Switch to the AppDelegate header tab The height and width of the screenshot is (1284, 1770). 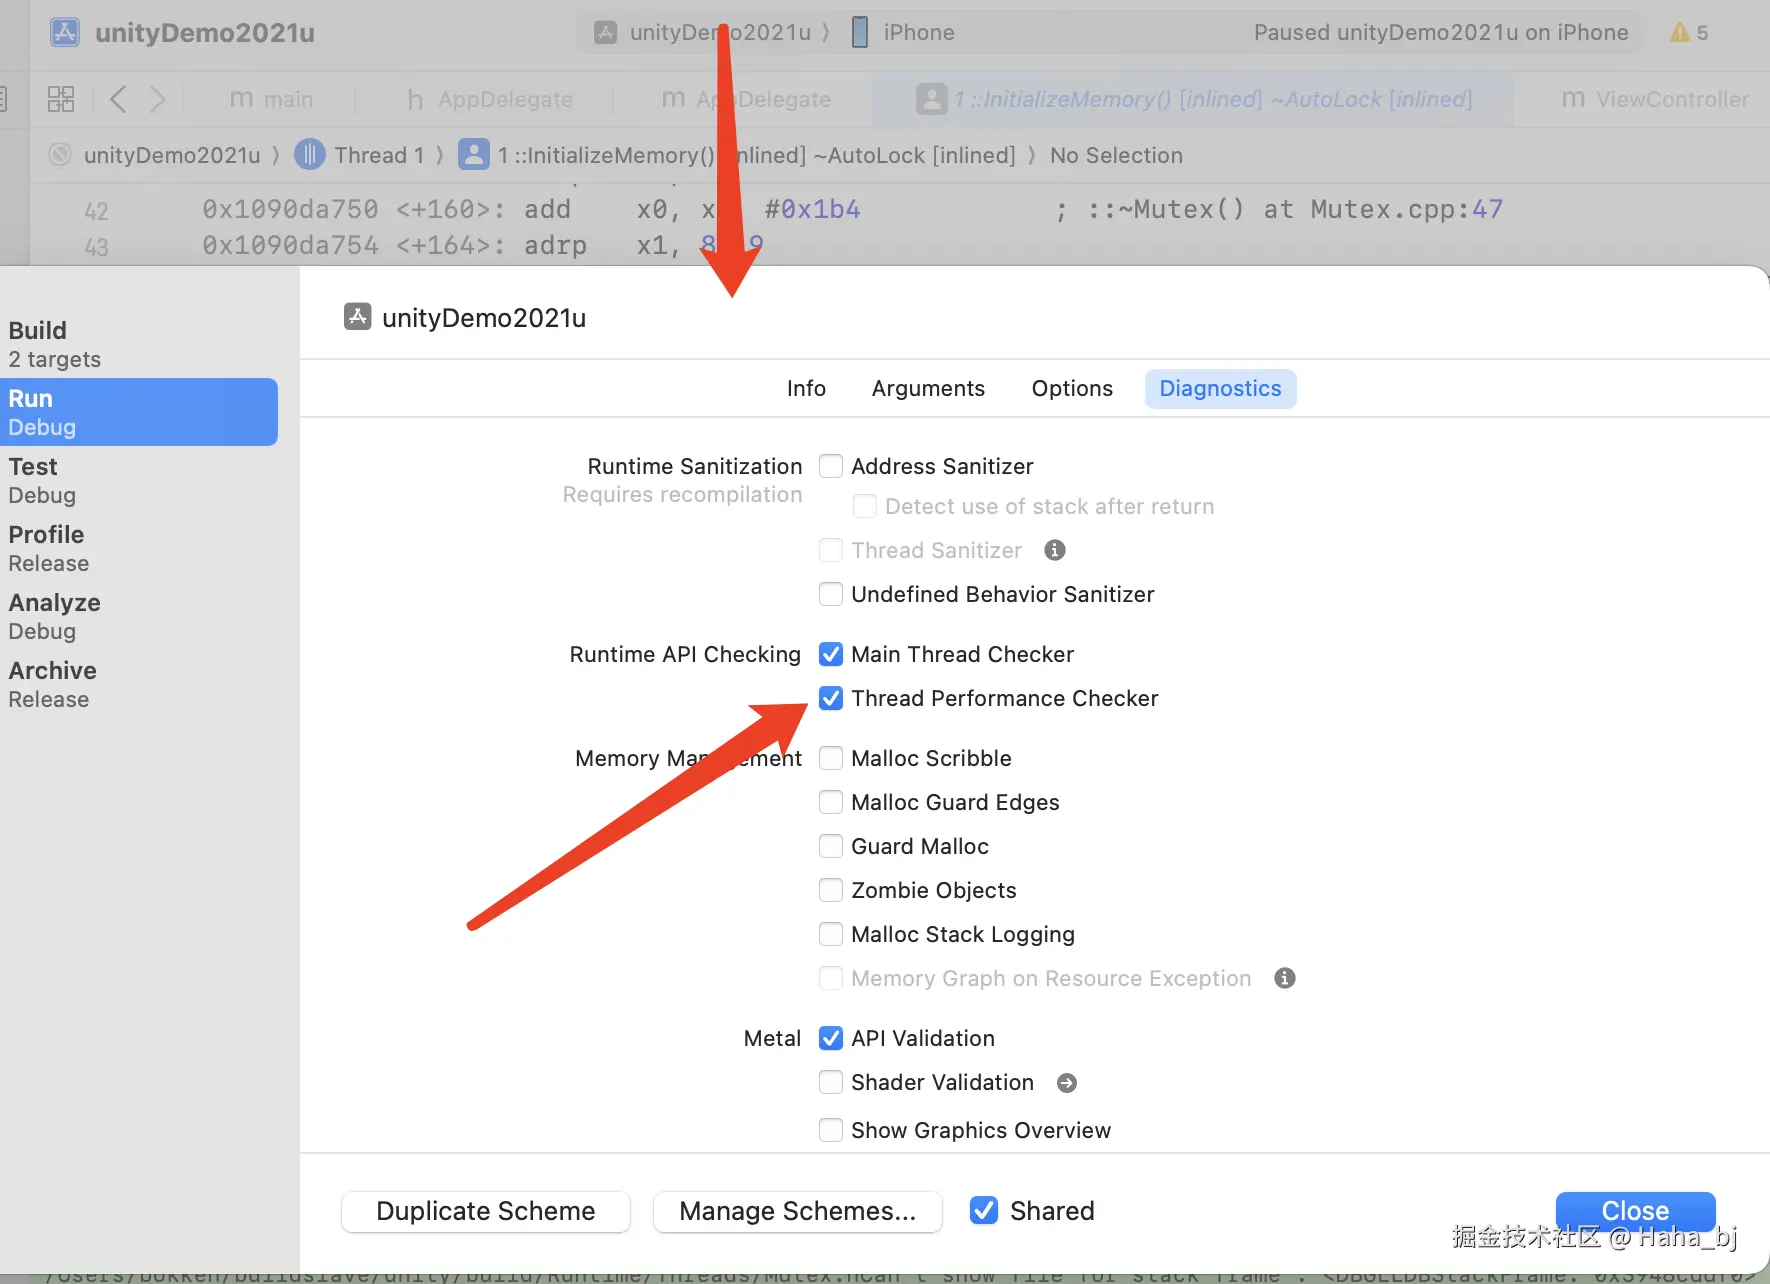coord(490,99)
